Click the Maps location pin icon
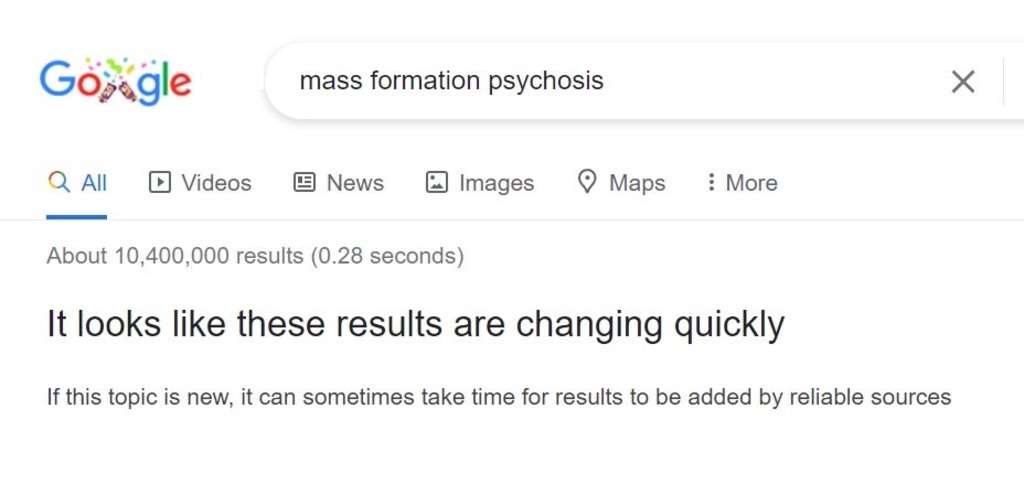Screen dimensions: 1024x484 (587, 182)
